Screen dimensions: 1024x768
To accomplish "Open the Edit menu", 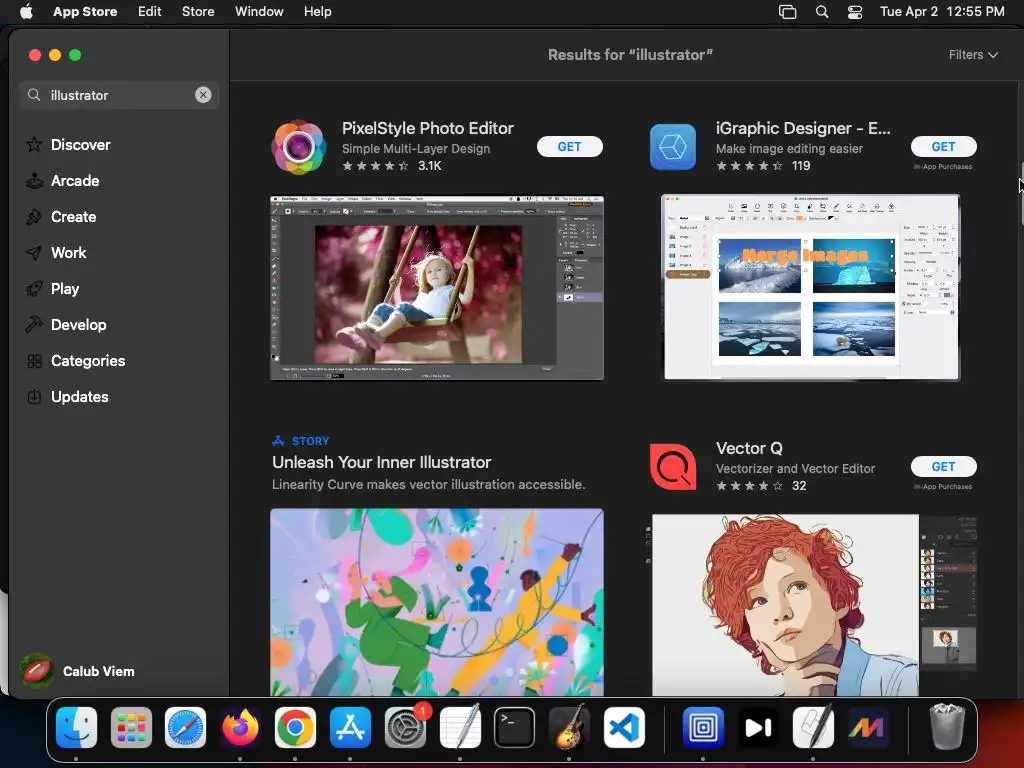I will pos(150,11).
